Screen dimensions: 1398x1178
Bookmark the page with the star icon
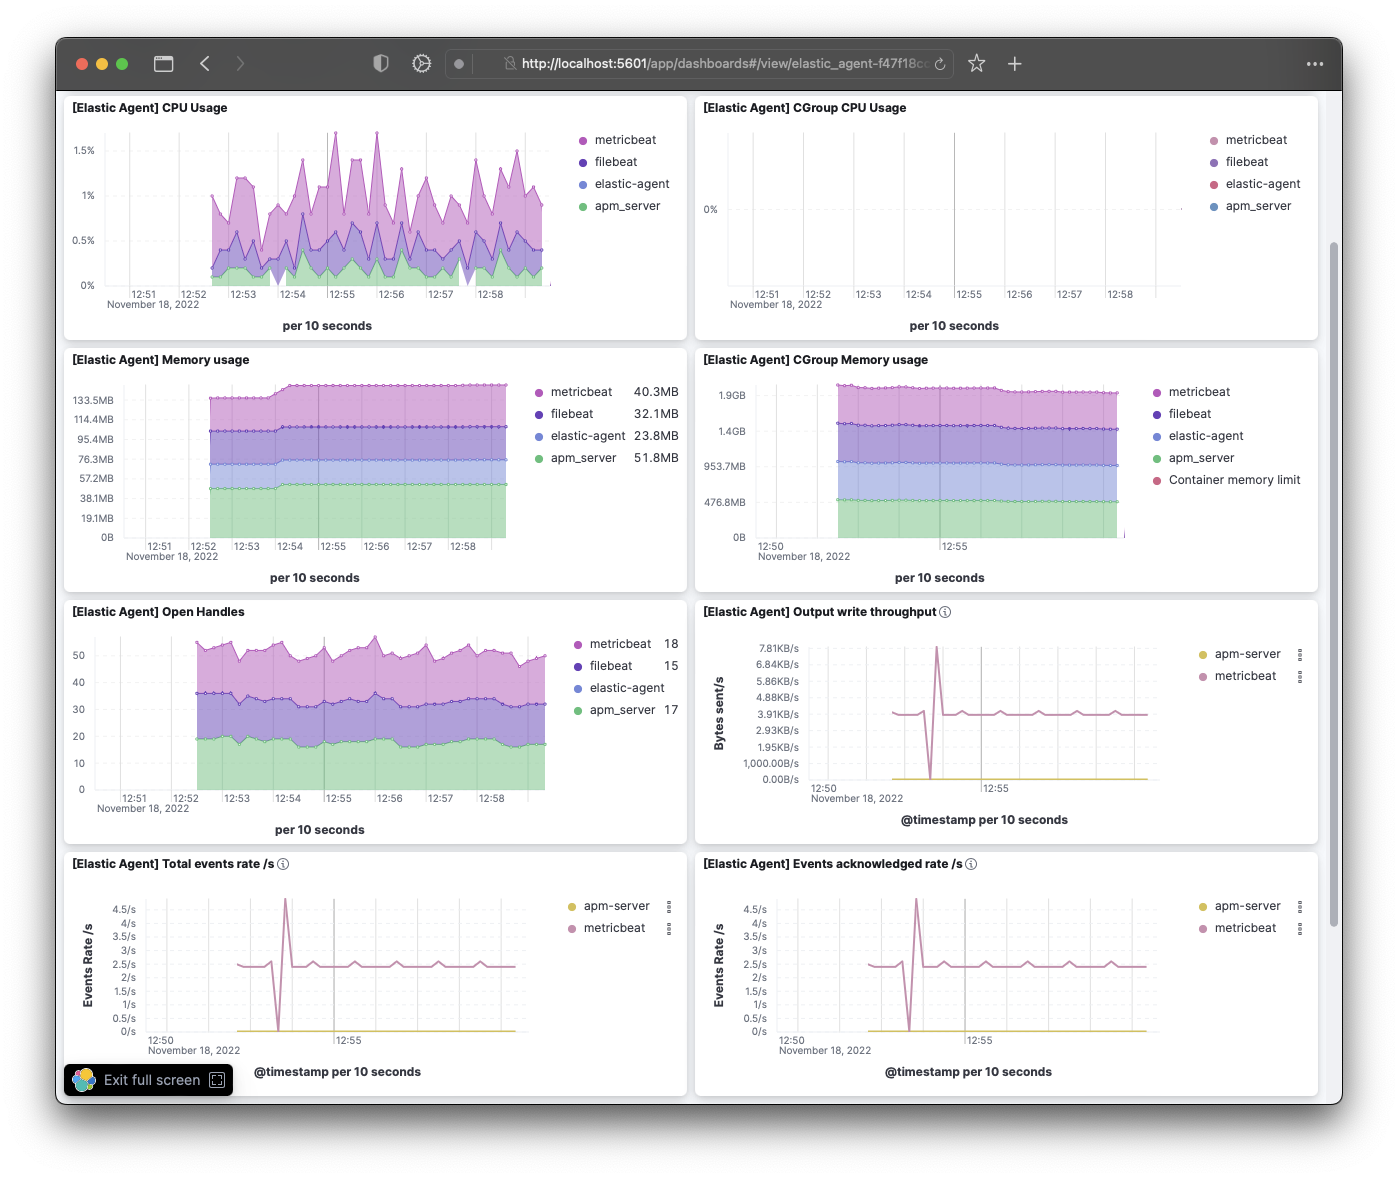(x=977, y=64)
